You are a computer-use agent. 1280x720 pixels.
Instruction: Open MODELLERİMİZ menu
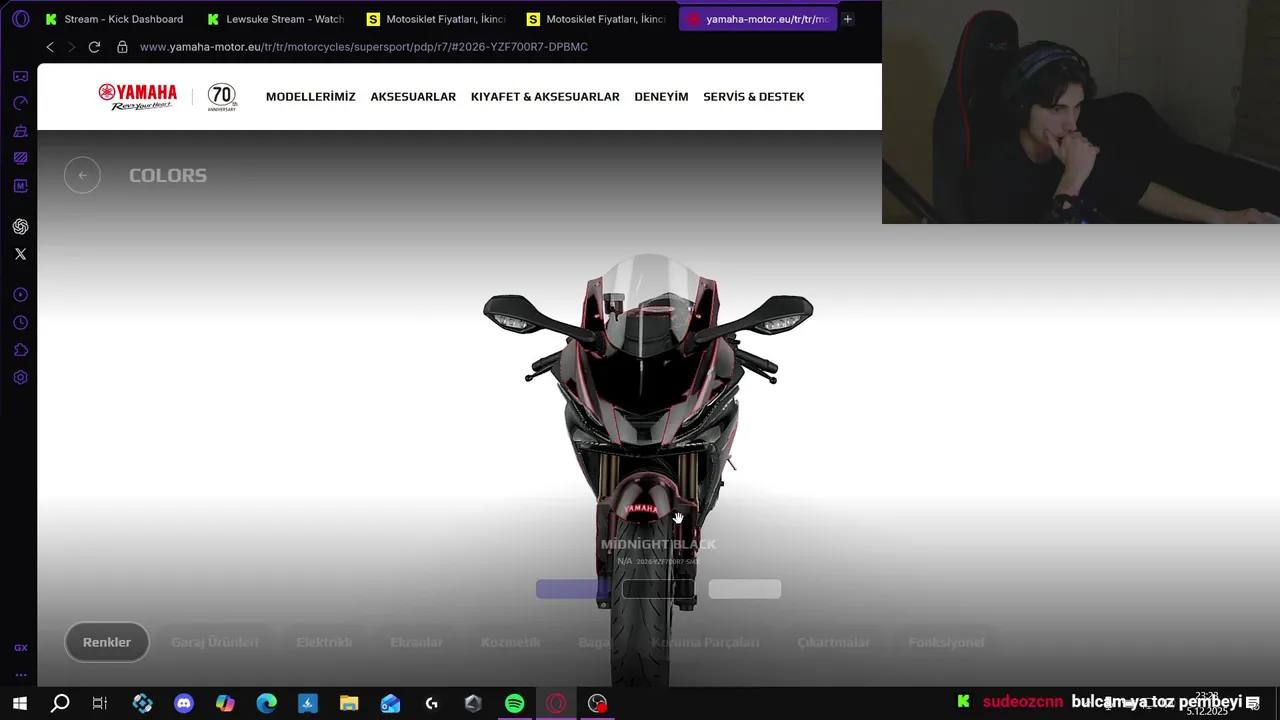coord(311,97)
